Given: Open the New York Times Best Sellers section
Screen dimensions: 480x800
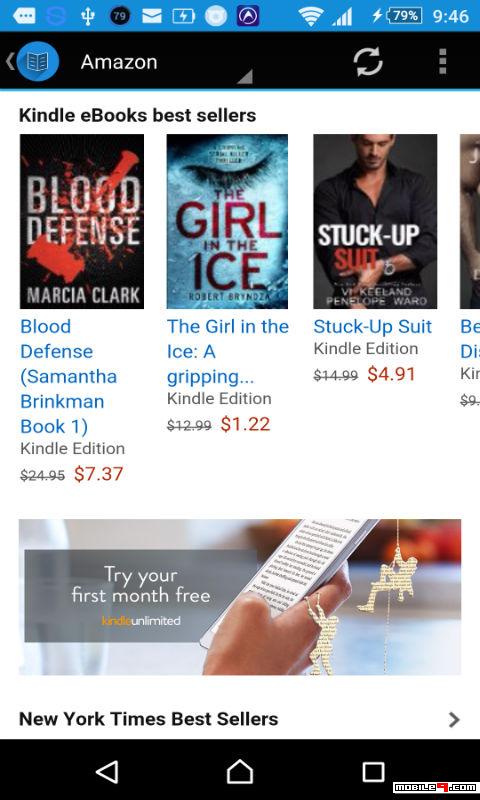Looking at the screenshot, I should [240, 719].
